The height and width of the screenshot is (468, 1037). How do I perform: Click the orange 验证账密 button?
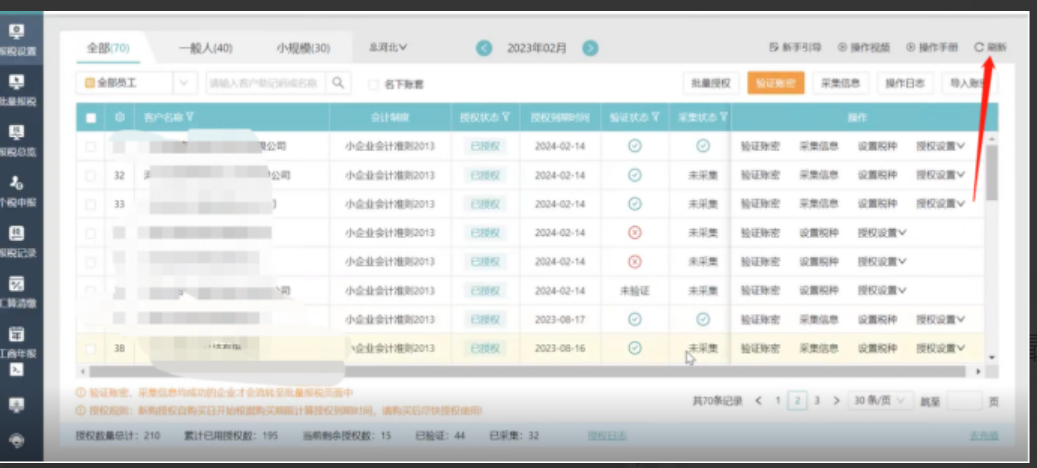click(x=775, y=83)
